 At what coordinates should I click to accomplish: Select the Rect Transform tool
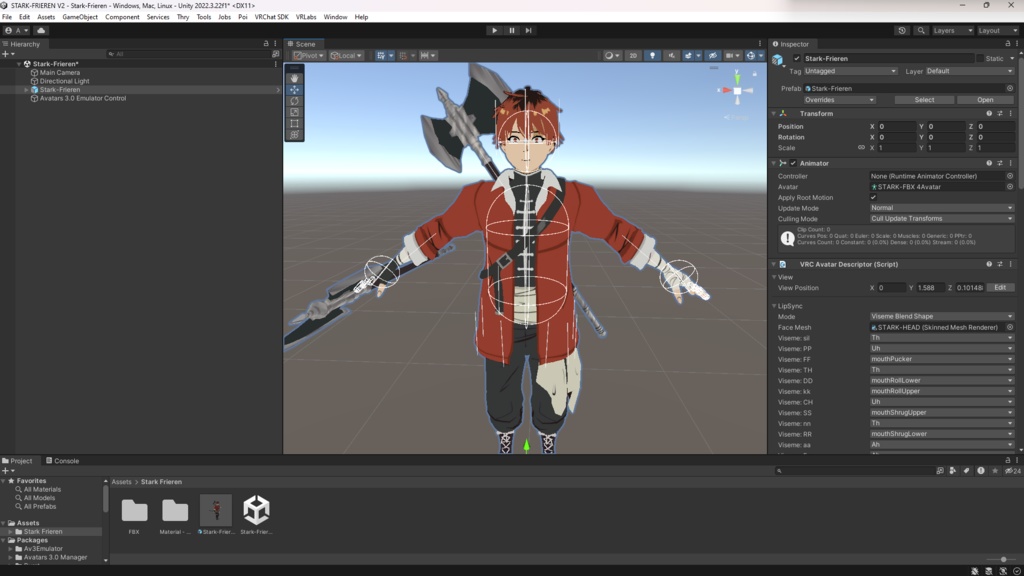(295, 123)
